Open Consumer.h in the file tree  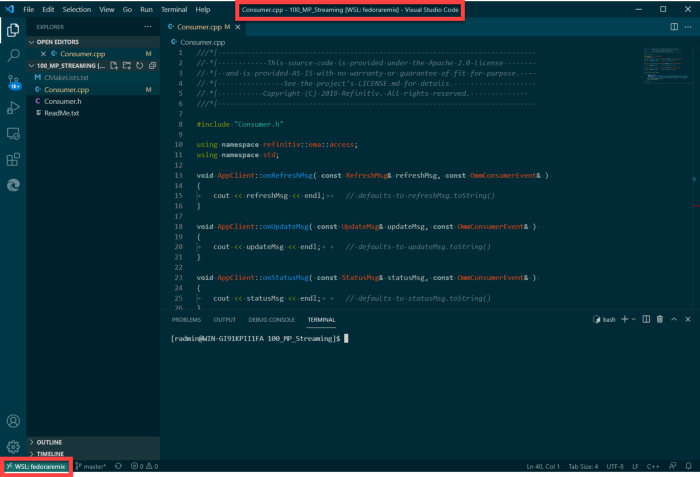point(62,101)
